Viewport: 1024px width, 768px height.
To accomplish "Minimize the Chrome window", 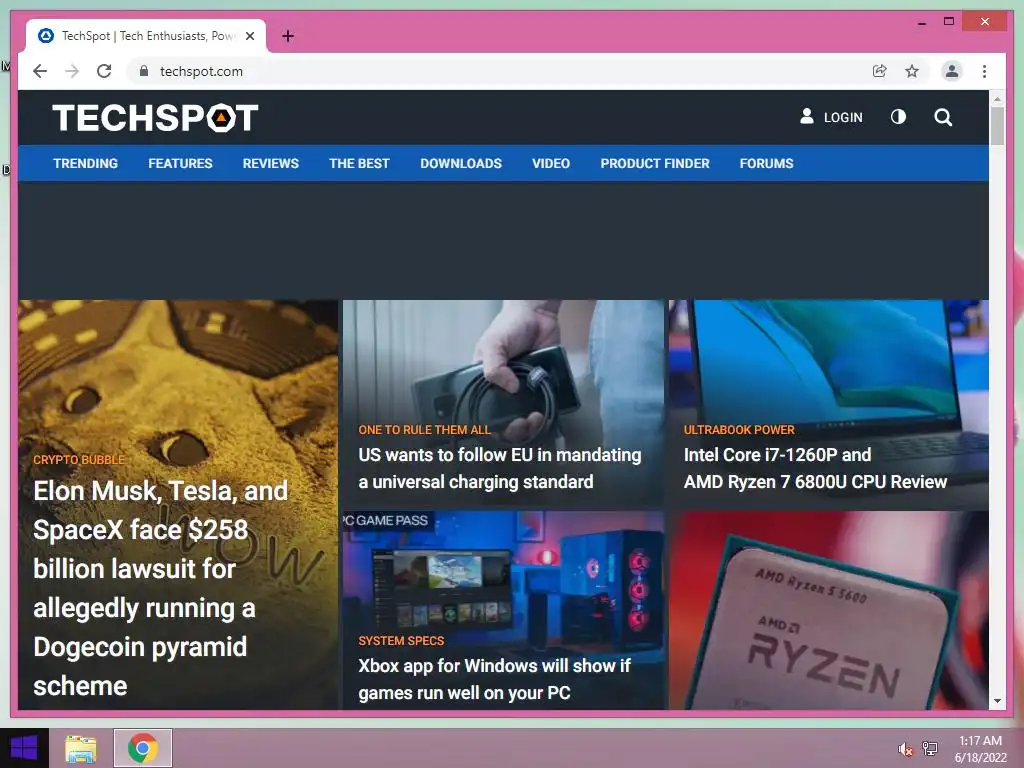I will [921, 23].
